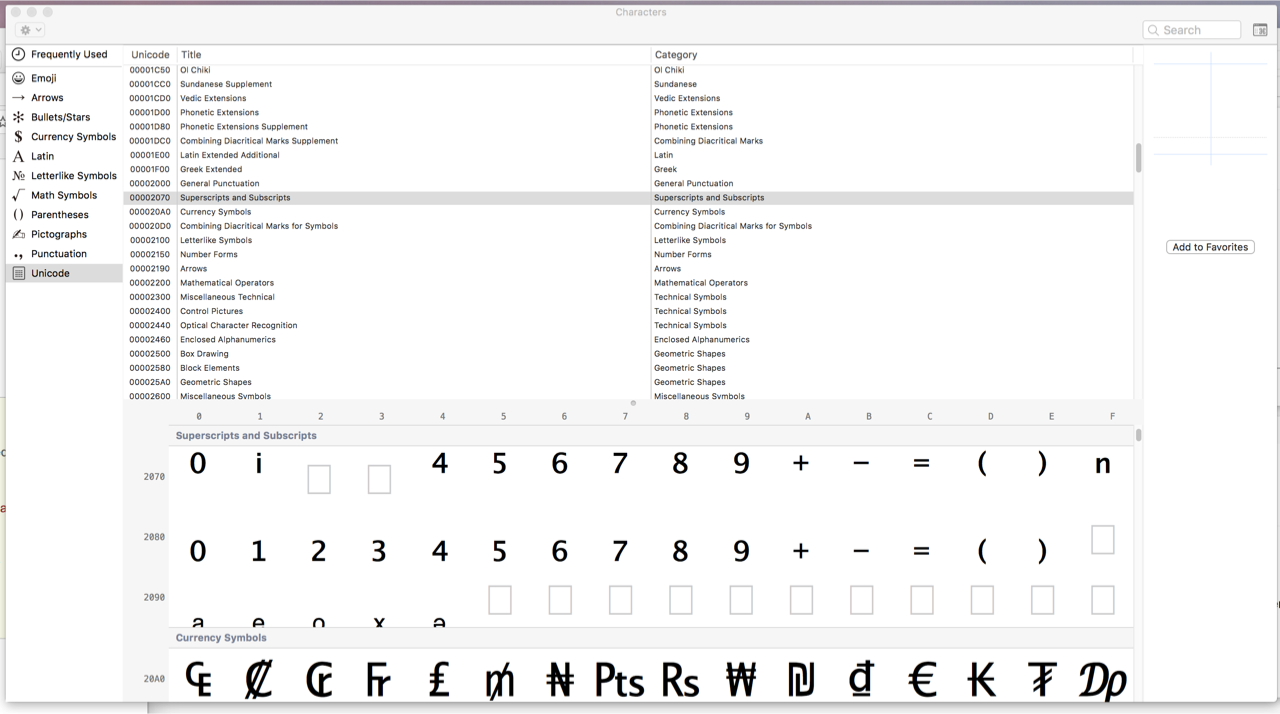The height and width of the screenshot is (714, 1280).
Task: Select the Euro sign glyph
Action: (920, 679)
